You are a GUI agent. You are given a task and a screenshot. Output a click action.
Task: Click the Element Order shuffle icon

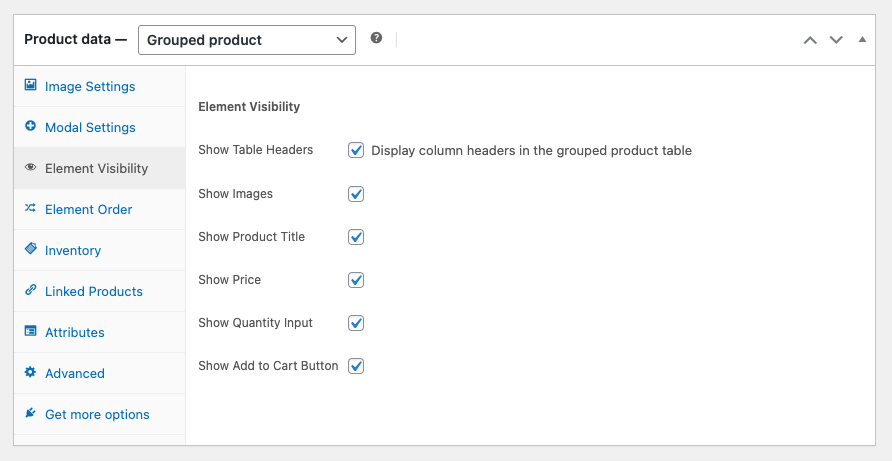coord(30,209)
